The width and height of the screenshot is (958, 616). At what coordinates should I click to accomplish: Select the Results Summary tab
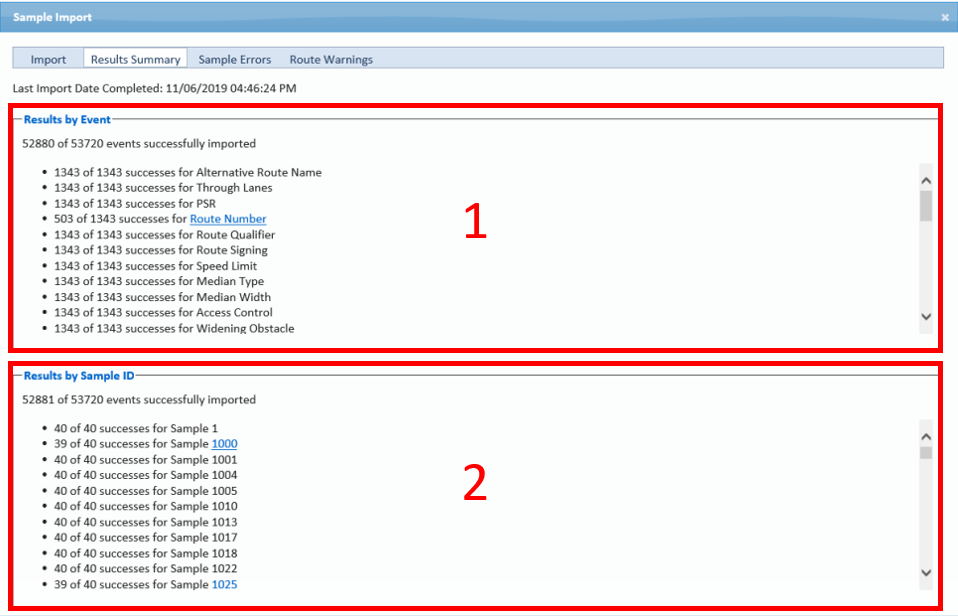(x=135, y=59)
